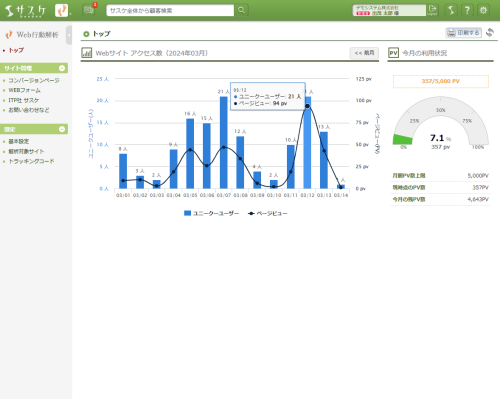The image size is (500, 399).
Task: Click the magnifier search button
Action: pyautogui.click(x=241, y=10)
